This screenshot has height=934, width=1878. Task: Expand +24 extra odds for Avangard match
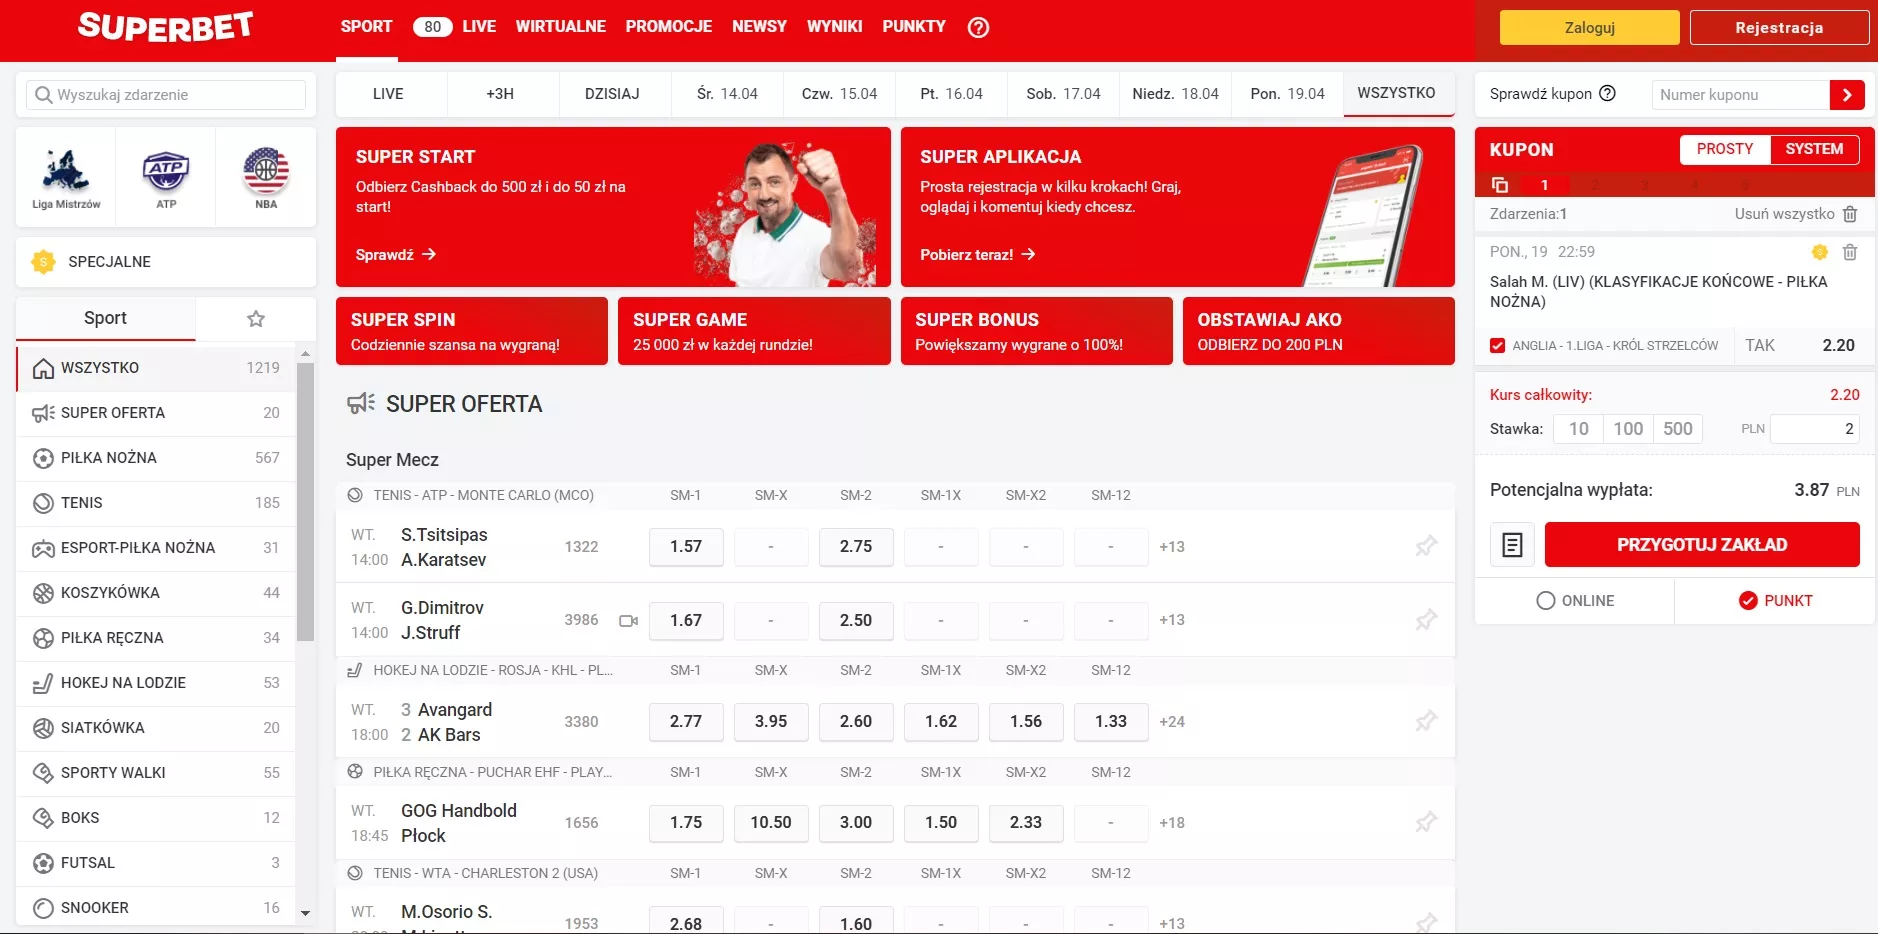1172,722
